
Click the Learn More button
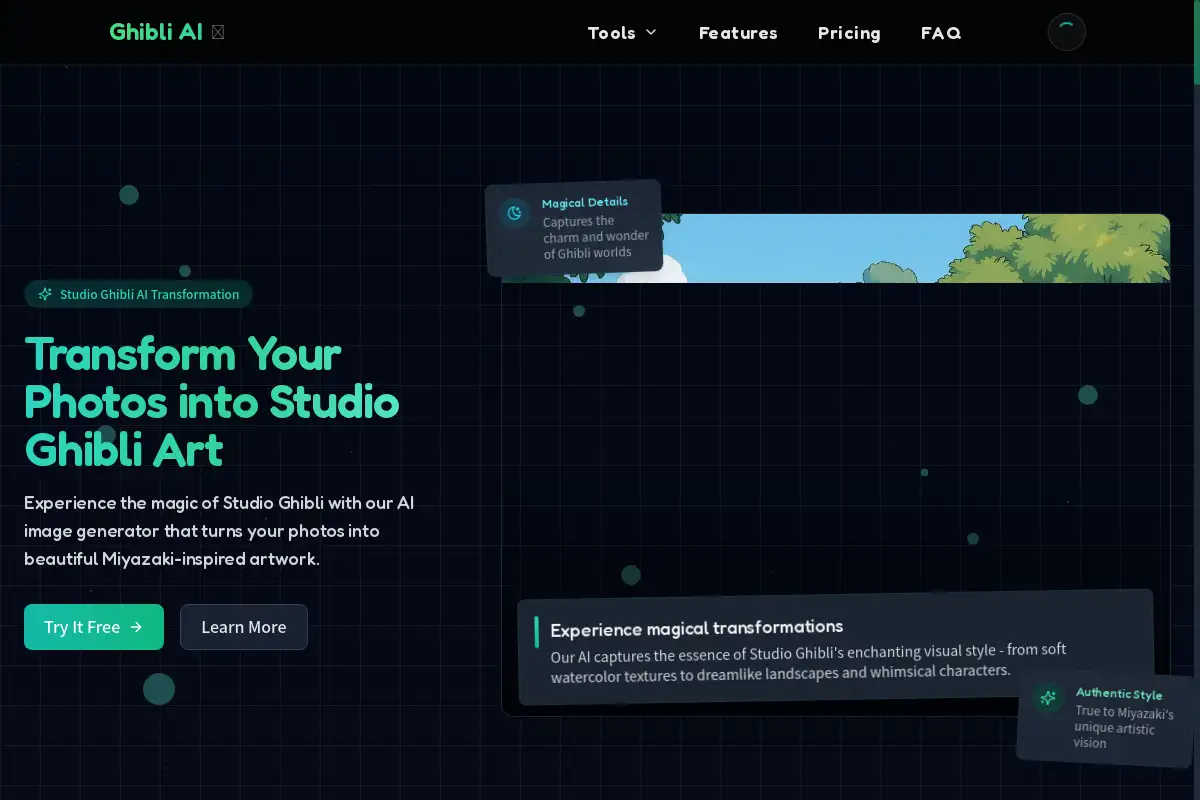[244, 627]
